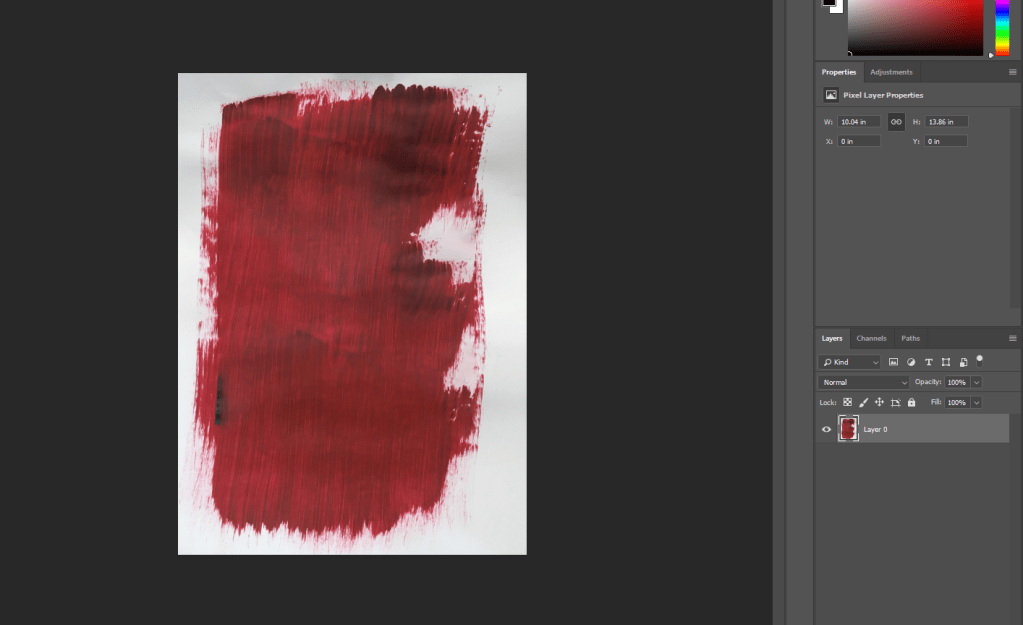Toggle the width-height link constraint
Screen dimensions: 1023x625
point(896,122)
